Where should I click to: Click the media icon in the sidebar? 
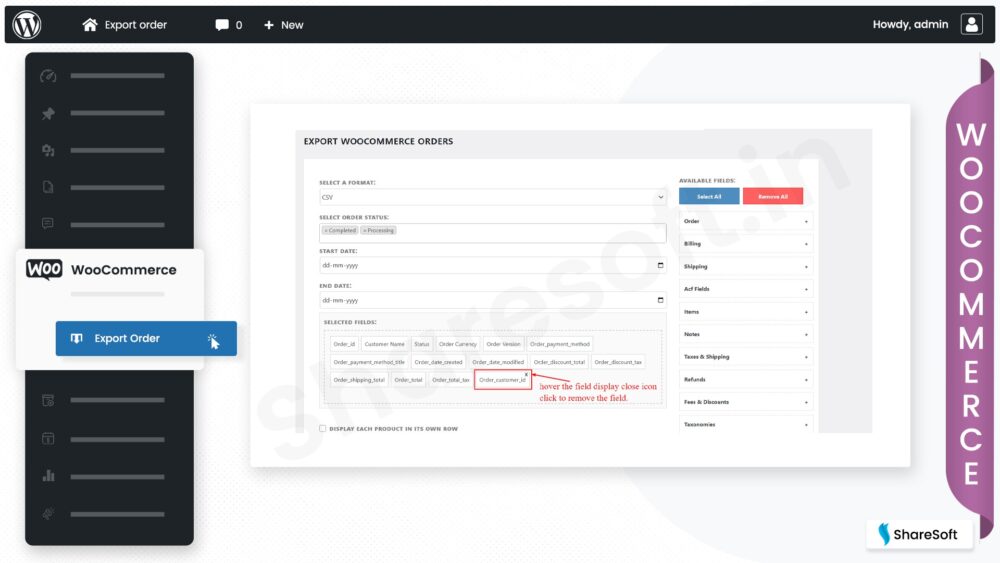point(48,150)
